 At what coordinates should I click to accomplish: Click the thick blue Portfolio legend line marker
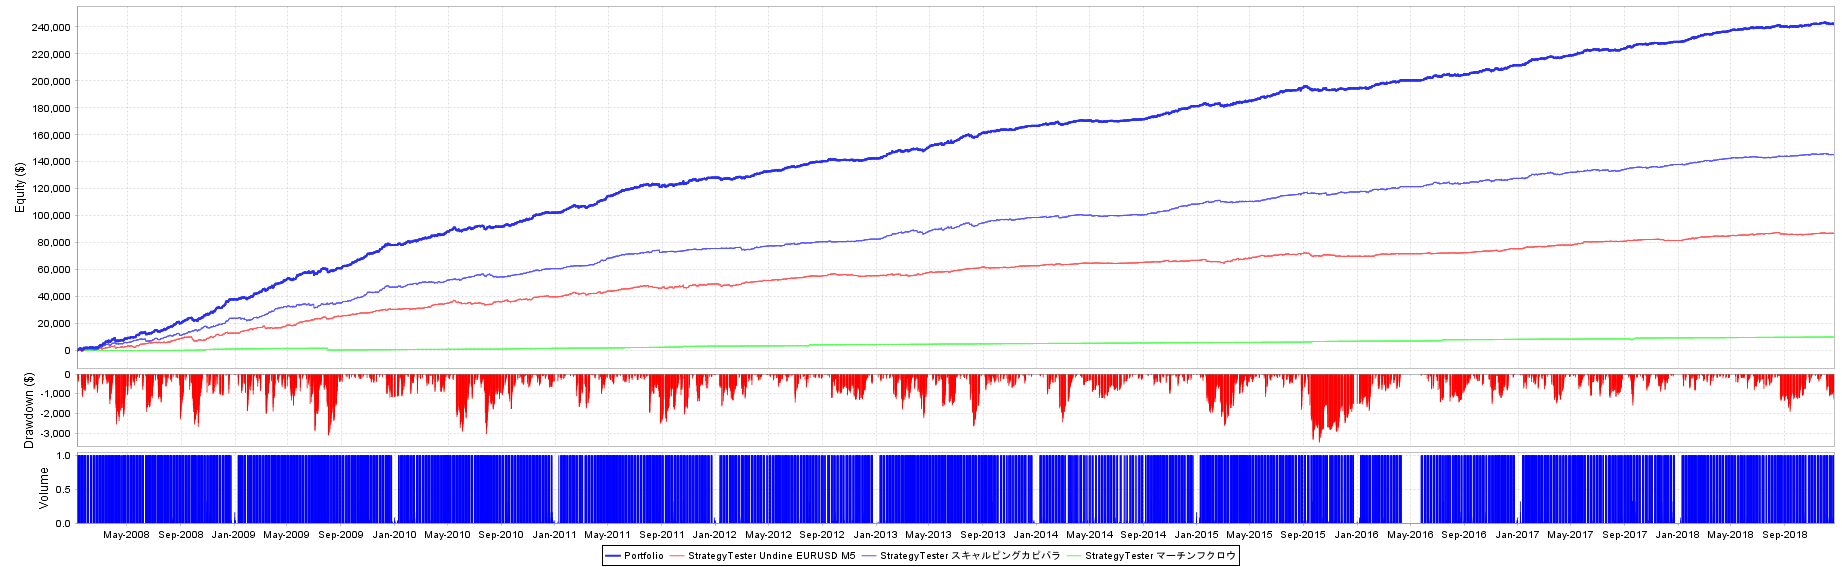click(613, 556)
